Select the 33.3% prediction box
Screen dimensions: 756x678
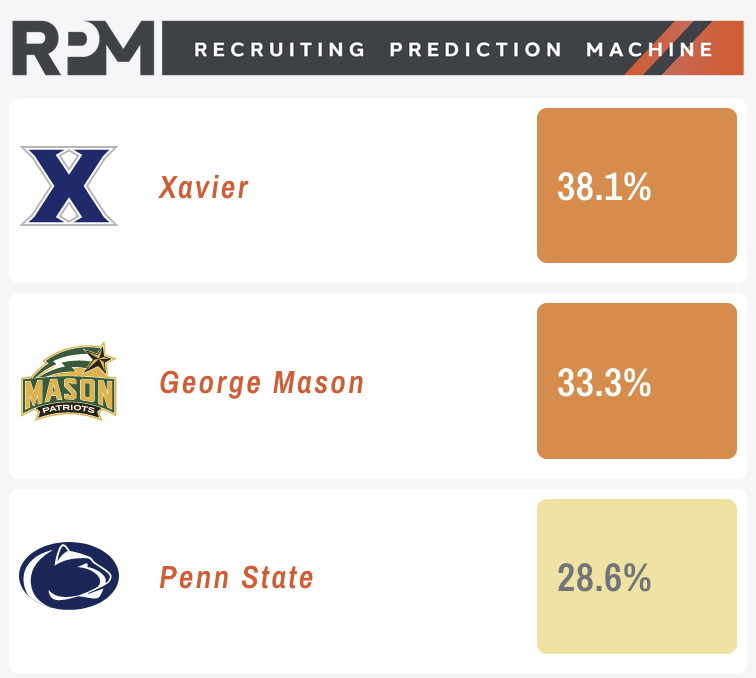tap(637, 381)
